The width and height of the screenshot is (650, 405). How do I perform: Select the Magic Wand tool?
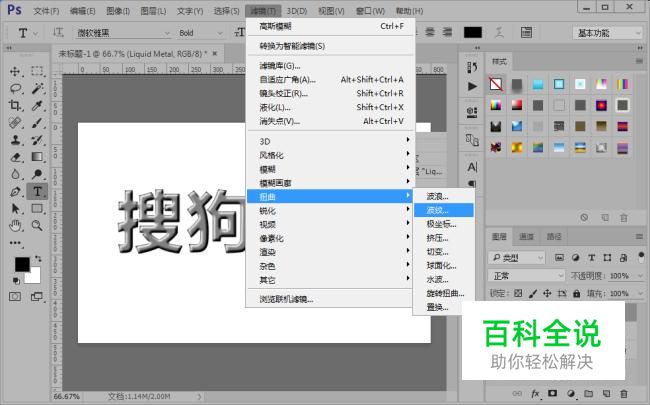tap(37, 88)
